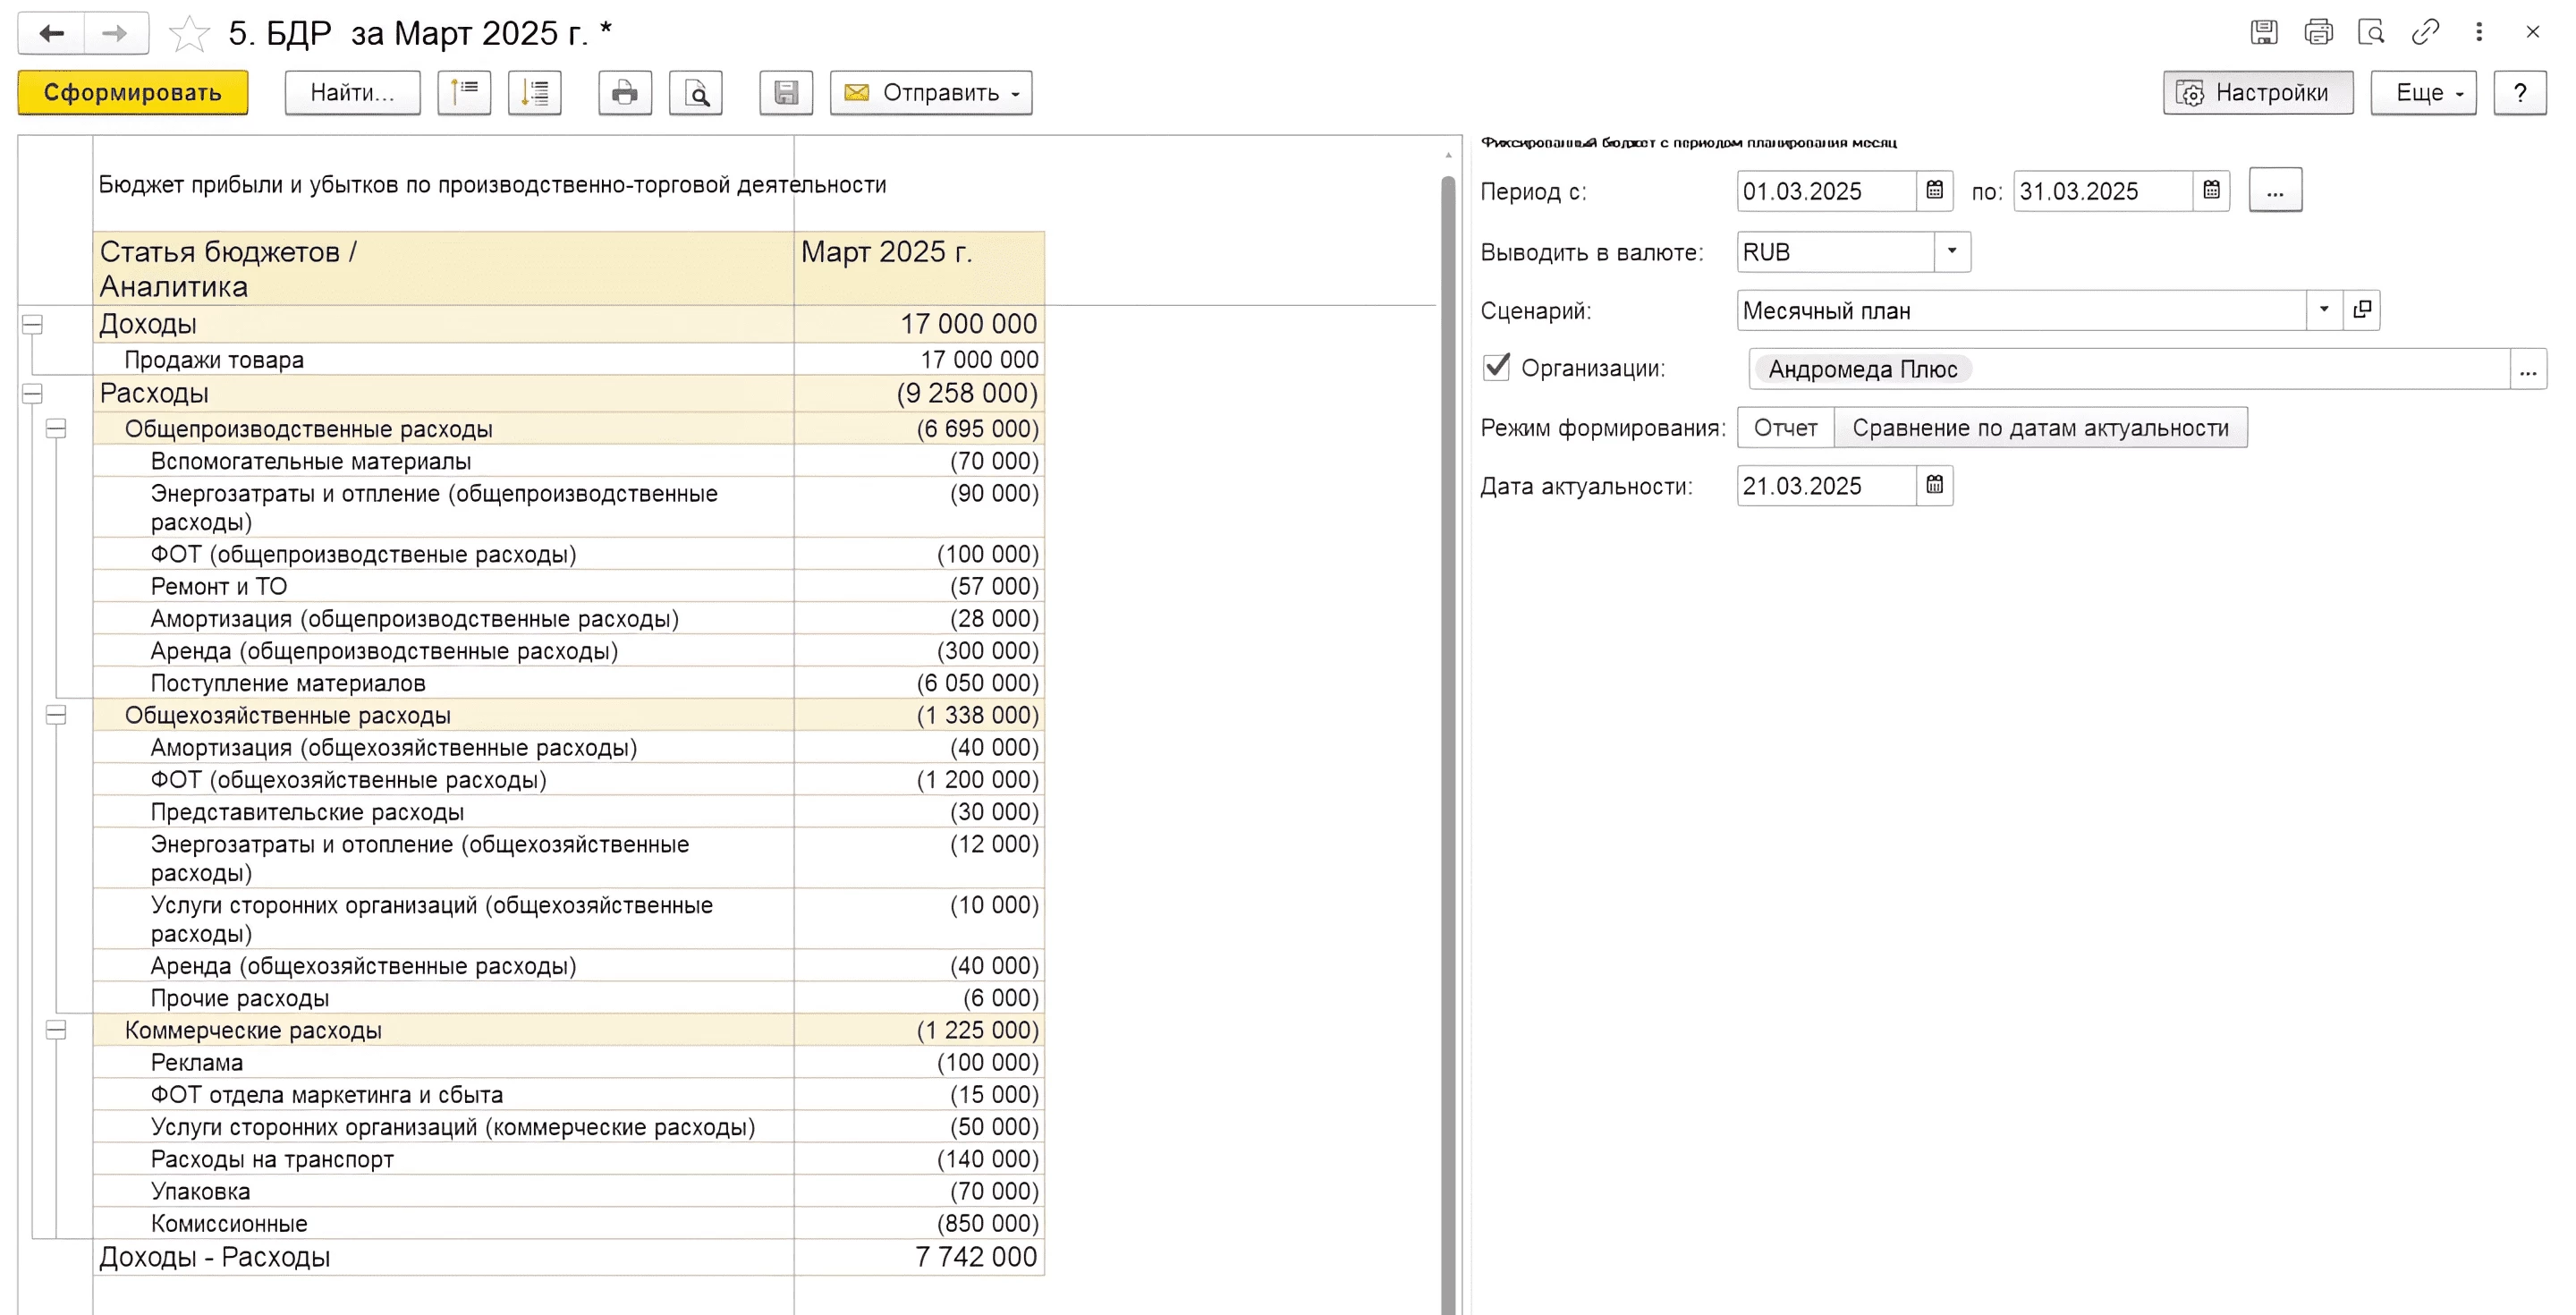Collapse the Общехозяйственные расходы group
This screenshot has width=2576, height=1315.
[x=57, y=715]
